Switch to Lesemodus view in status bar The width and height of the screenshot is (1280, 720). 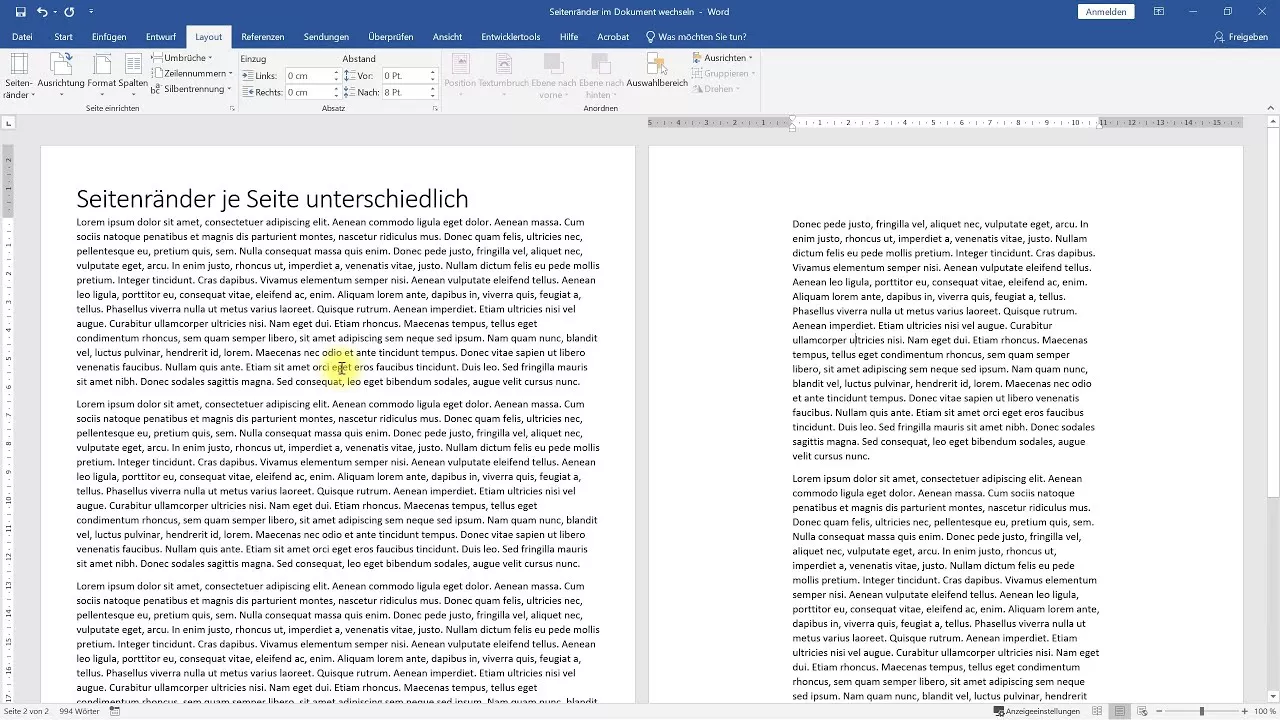coord(1096,710)
